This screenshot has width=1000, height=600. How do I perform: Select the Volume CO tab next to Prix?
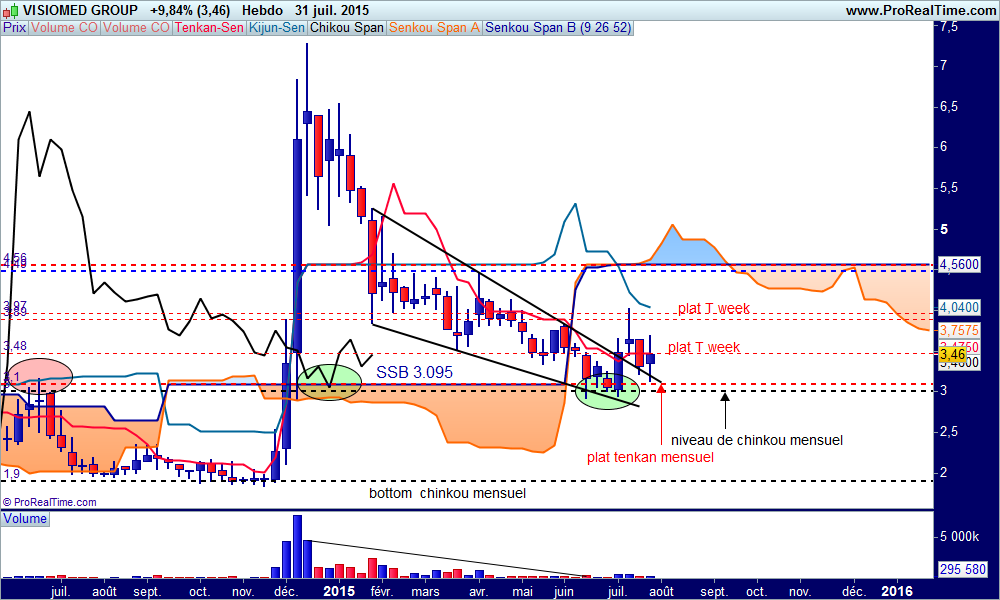(x=64, y=27)
